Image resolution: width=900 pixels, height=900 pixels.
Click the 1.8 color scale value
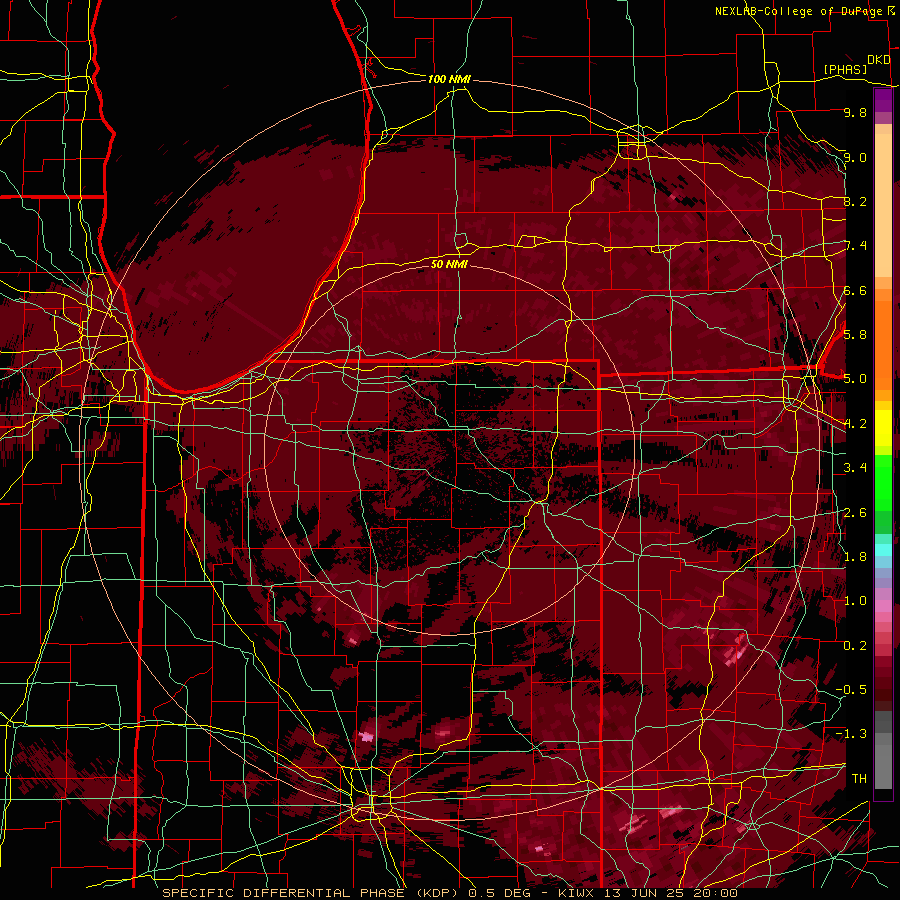855,557
